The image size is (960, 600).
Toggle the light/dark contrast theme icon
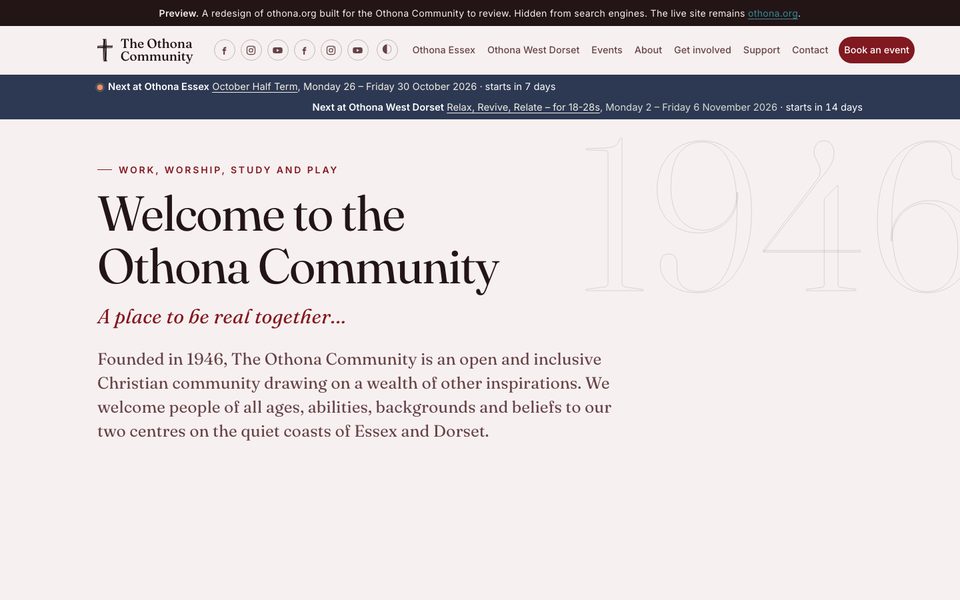(387, 50)
